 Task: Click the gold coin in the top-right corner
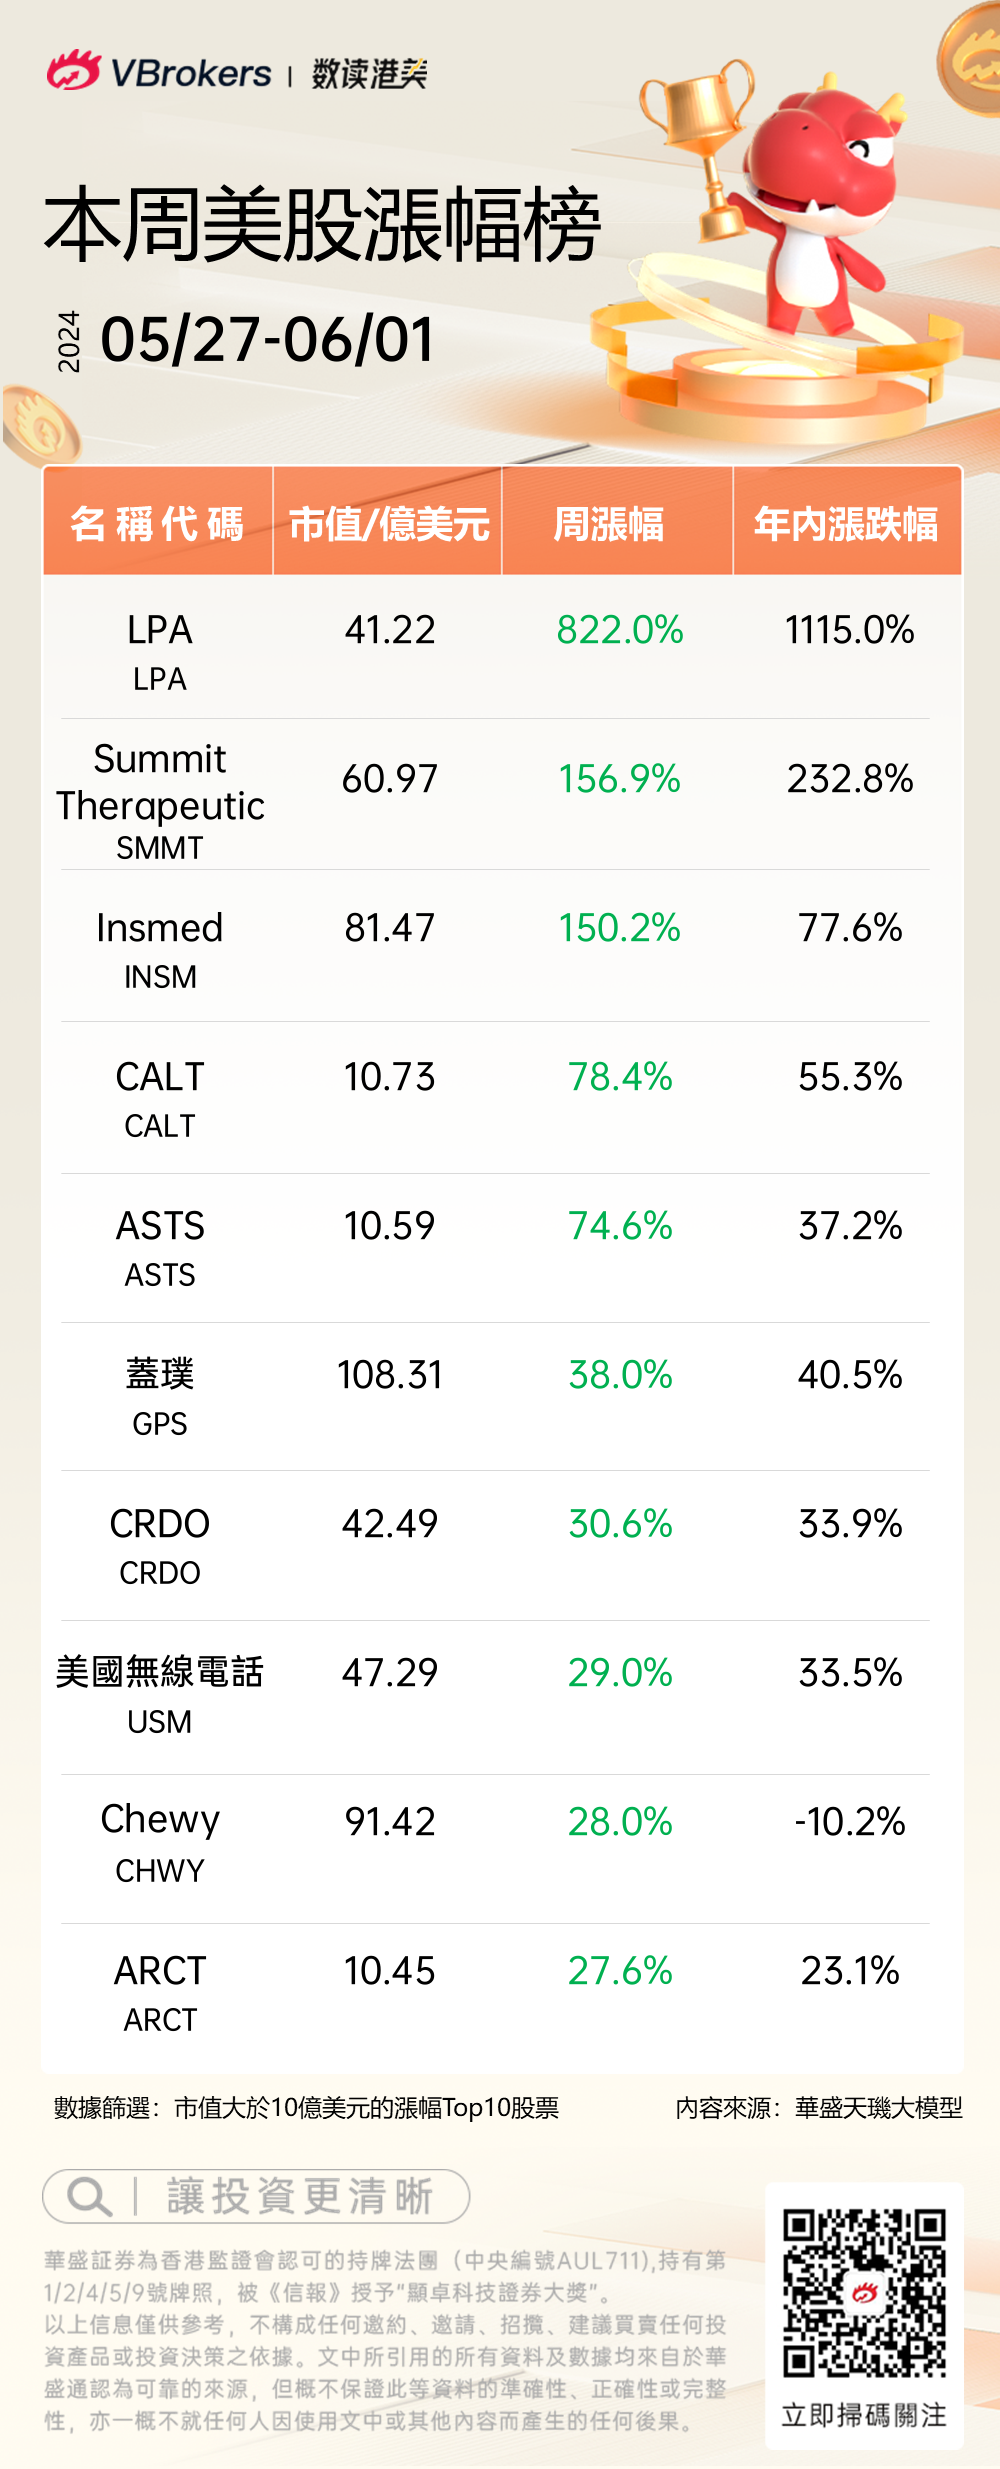(972, 58)
